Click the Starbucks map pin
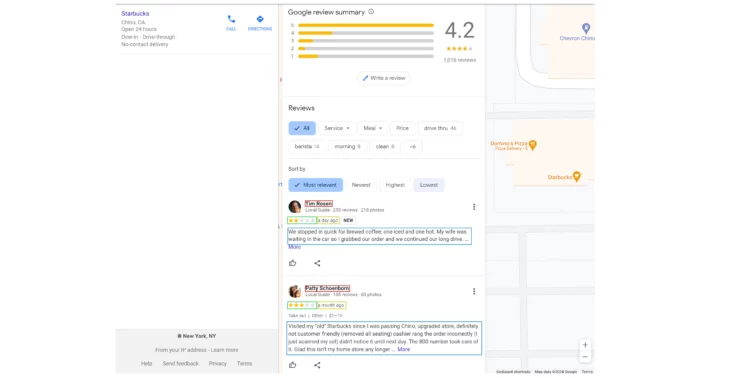Image resolution: width=744 pixels, height=378 pixels. tap(577, 176)
